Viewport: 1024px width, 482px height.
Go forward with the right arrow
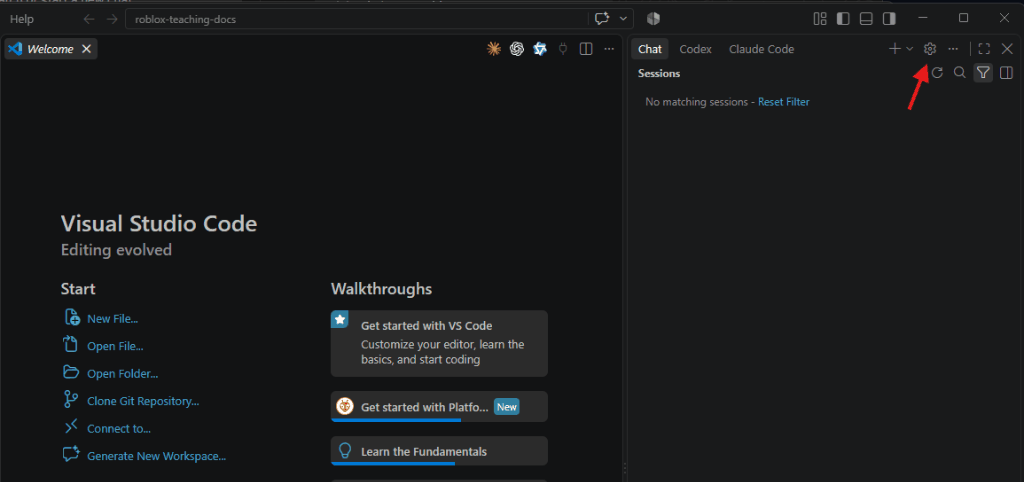[x=112, y=19]
